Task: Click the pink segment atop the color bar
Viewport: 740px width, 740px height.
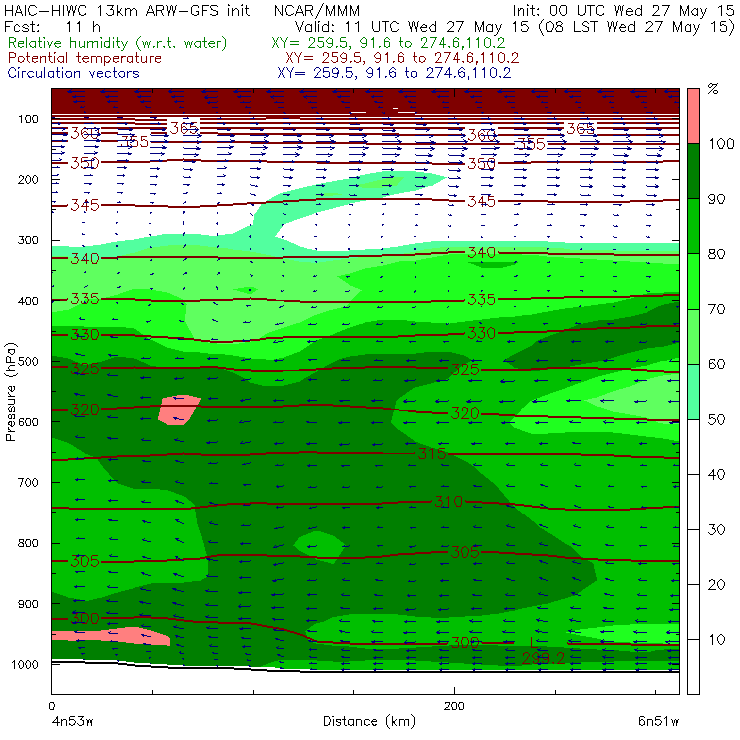Action: tap(693, 116)
